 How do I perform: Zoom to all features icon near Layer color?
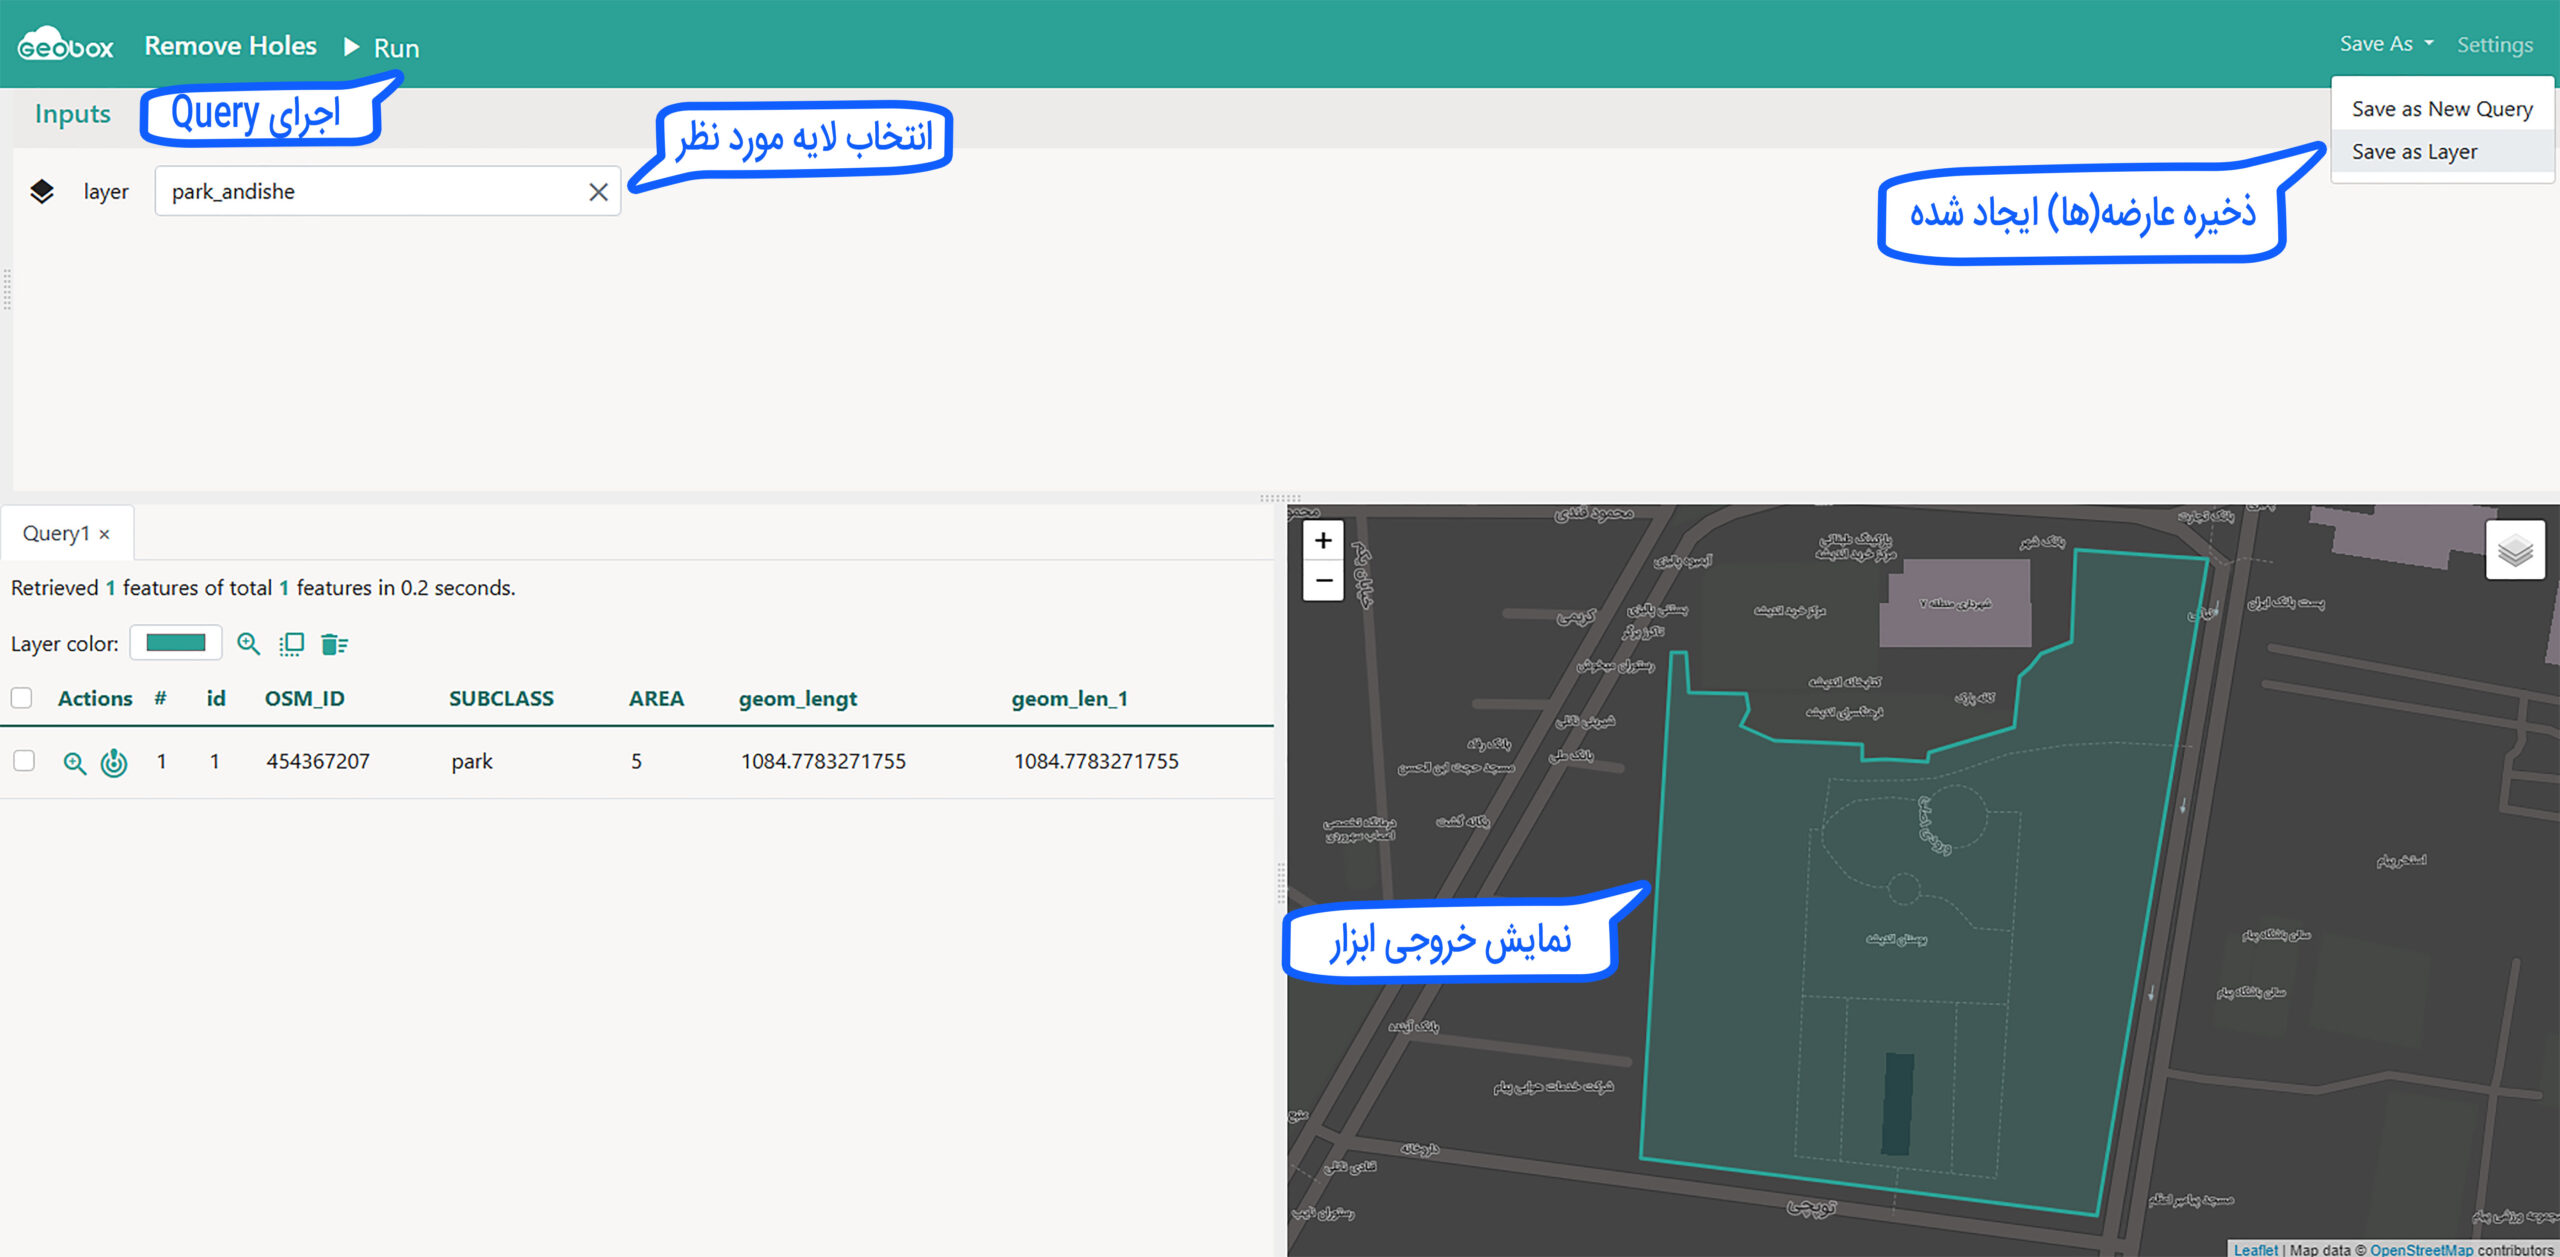248,644
